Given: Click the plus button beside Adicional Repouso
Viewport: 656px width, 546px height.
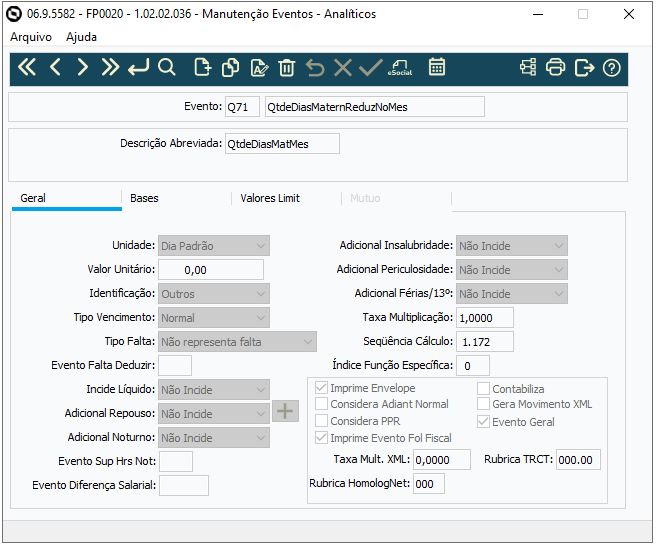Looking at the screenshot, I should click(285, 411).
